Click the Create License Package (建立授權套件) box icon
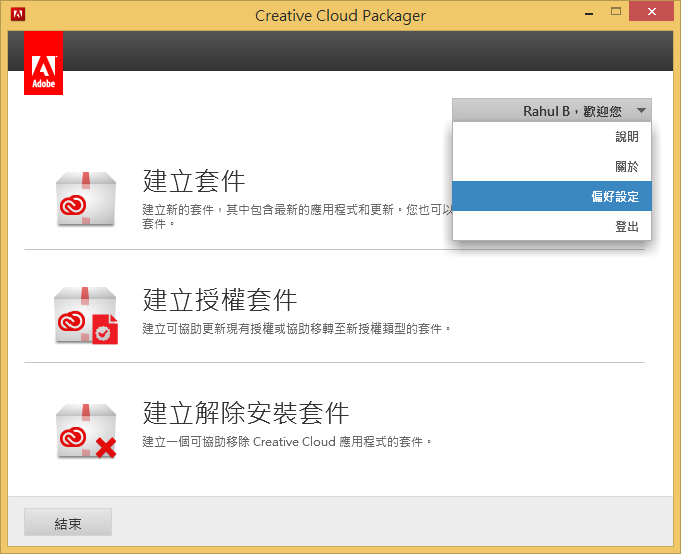Image resolution: width=681 pixels, height=554 pixels. coord(86,316)
